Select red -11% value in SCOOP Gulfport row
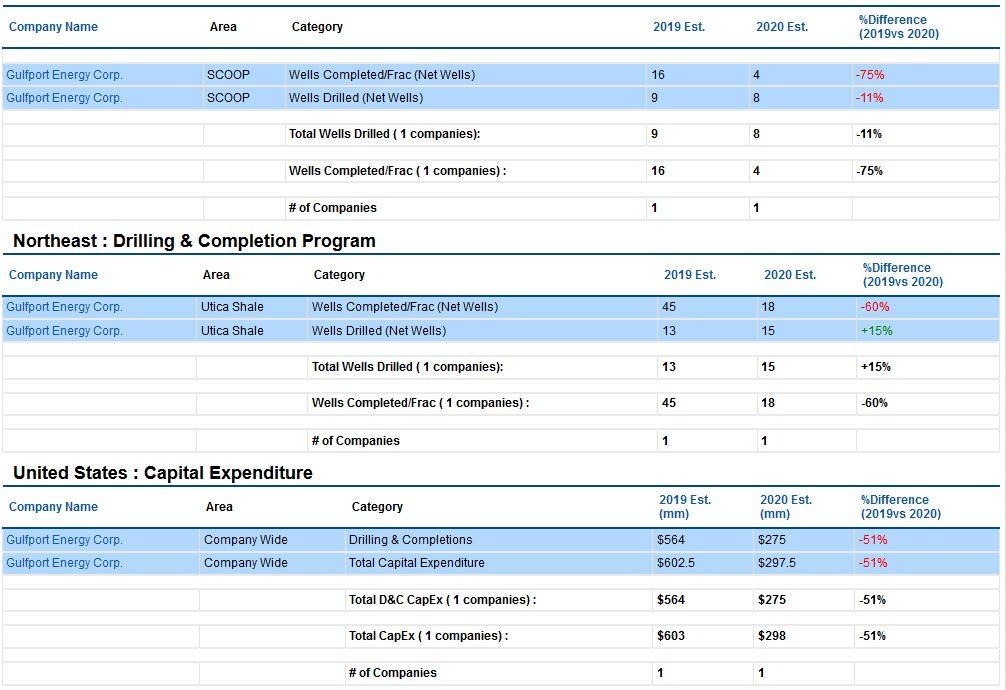Image resolution: width=1006 pixels, height=690 pixels. [x=869, y=98]
